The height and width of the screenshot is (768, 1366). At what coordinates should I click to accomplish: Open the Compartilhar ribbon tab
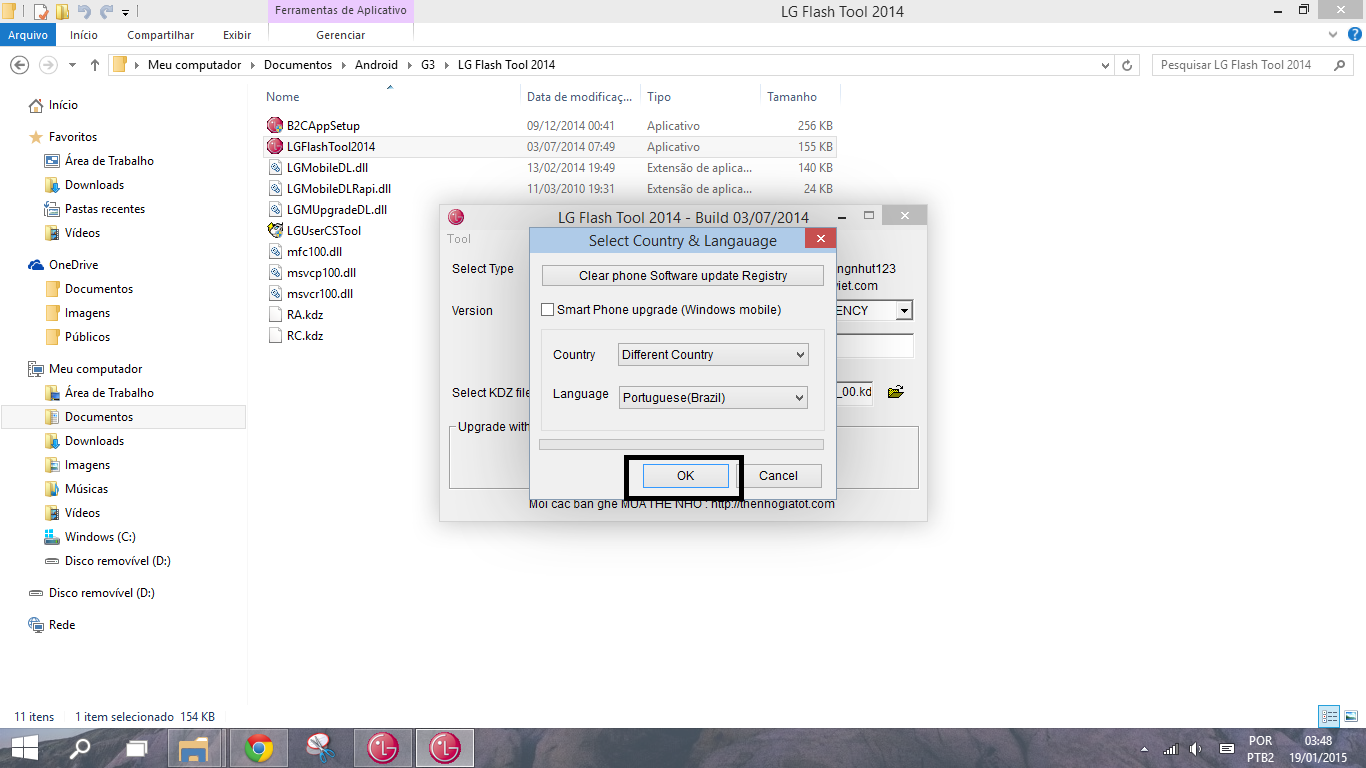tap(161, 35)
